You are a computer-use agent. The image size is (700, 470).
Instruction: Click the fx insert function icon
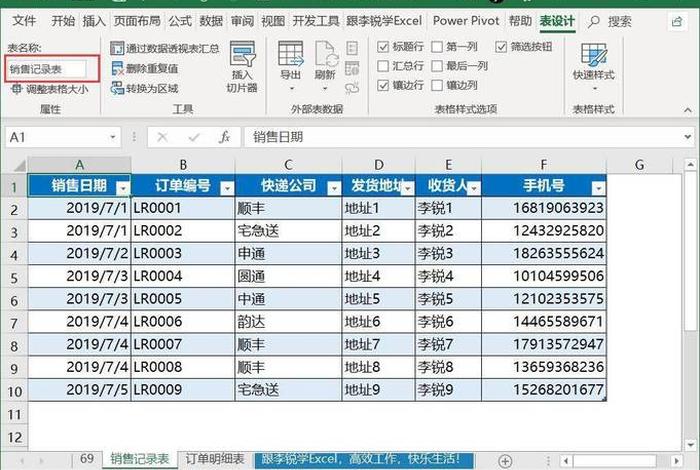coord(225,137)
